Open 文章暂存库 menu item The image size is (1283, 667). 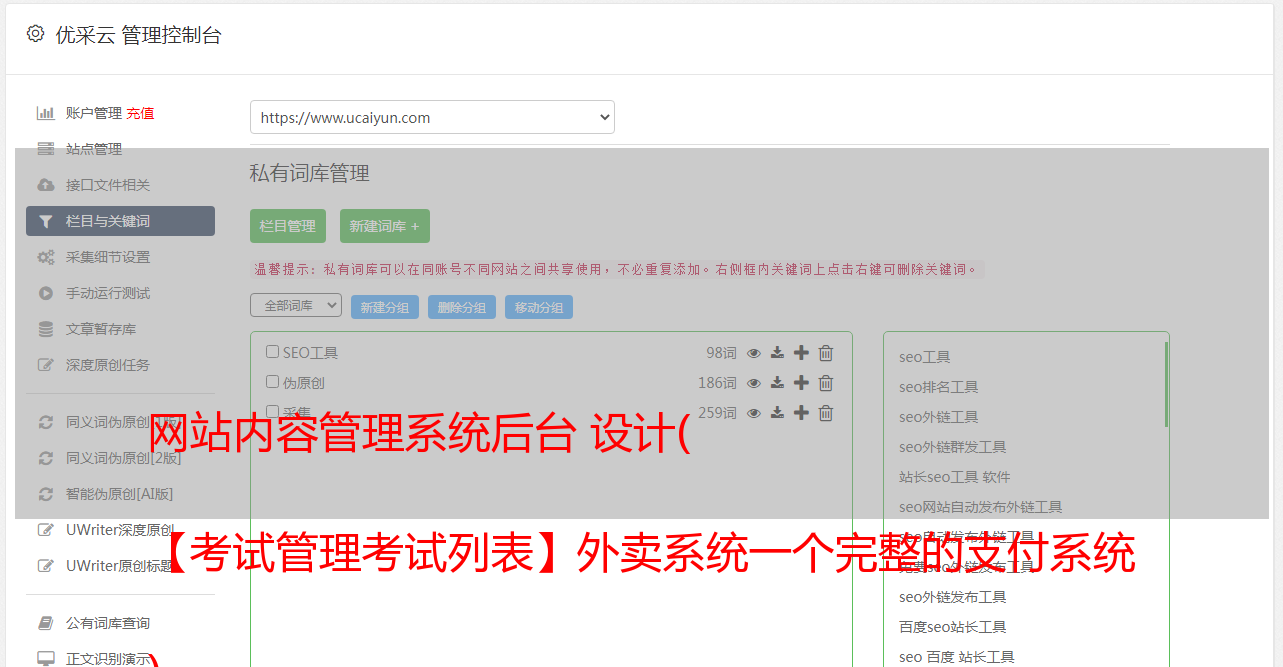[101, 329]
